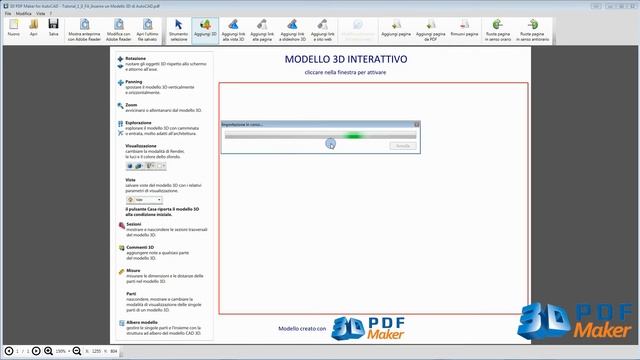Click 'Ruota pagina in senso antiorario' icon
This screenshot has width=640, height=360.
pyautogui.click(x=532, y=30)
